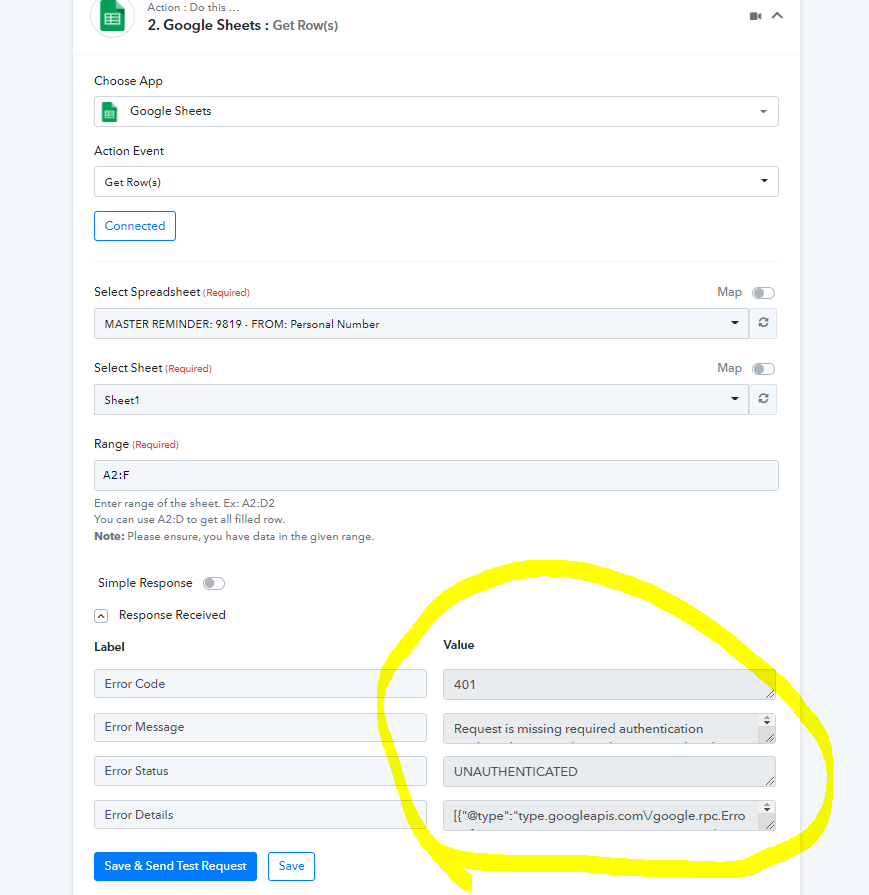Open the Select Spreadsheet dropdown
Screen dimensions: 869x895
pyautogui.click(x=421, y=324)
